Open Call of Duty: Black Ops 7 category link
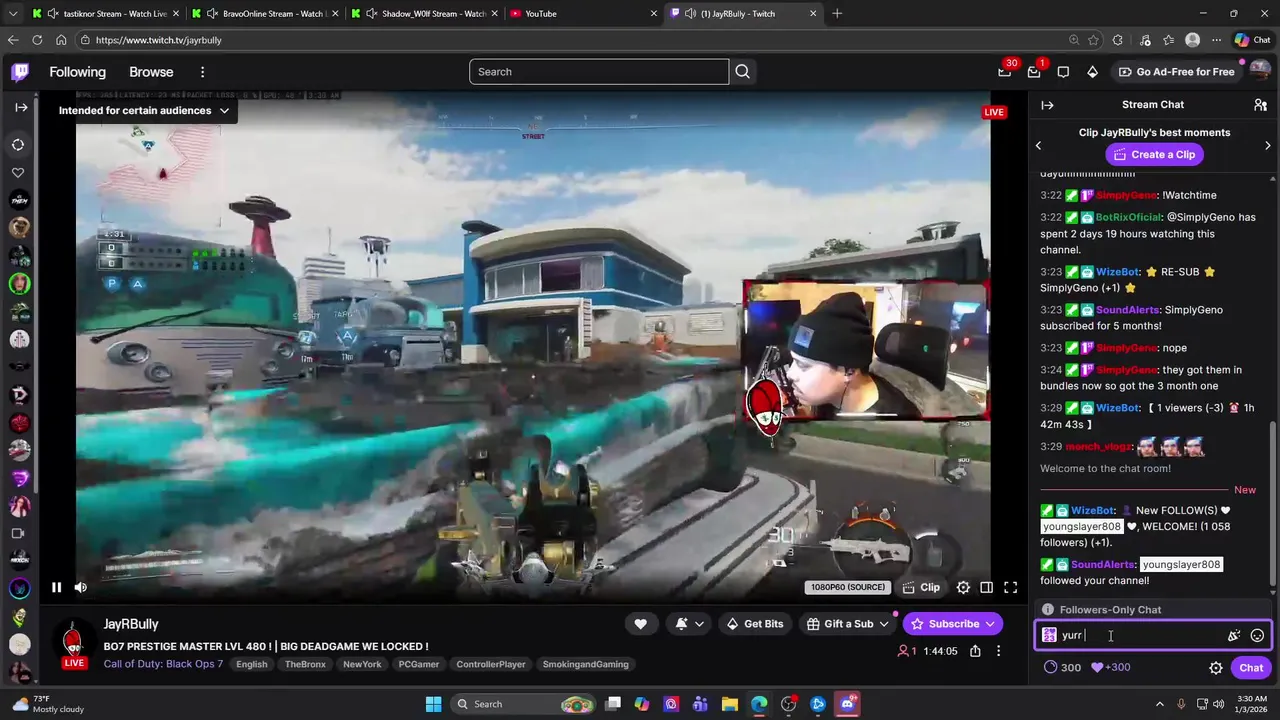The image size is (1280, 720). click(163, 664)
